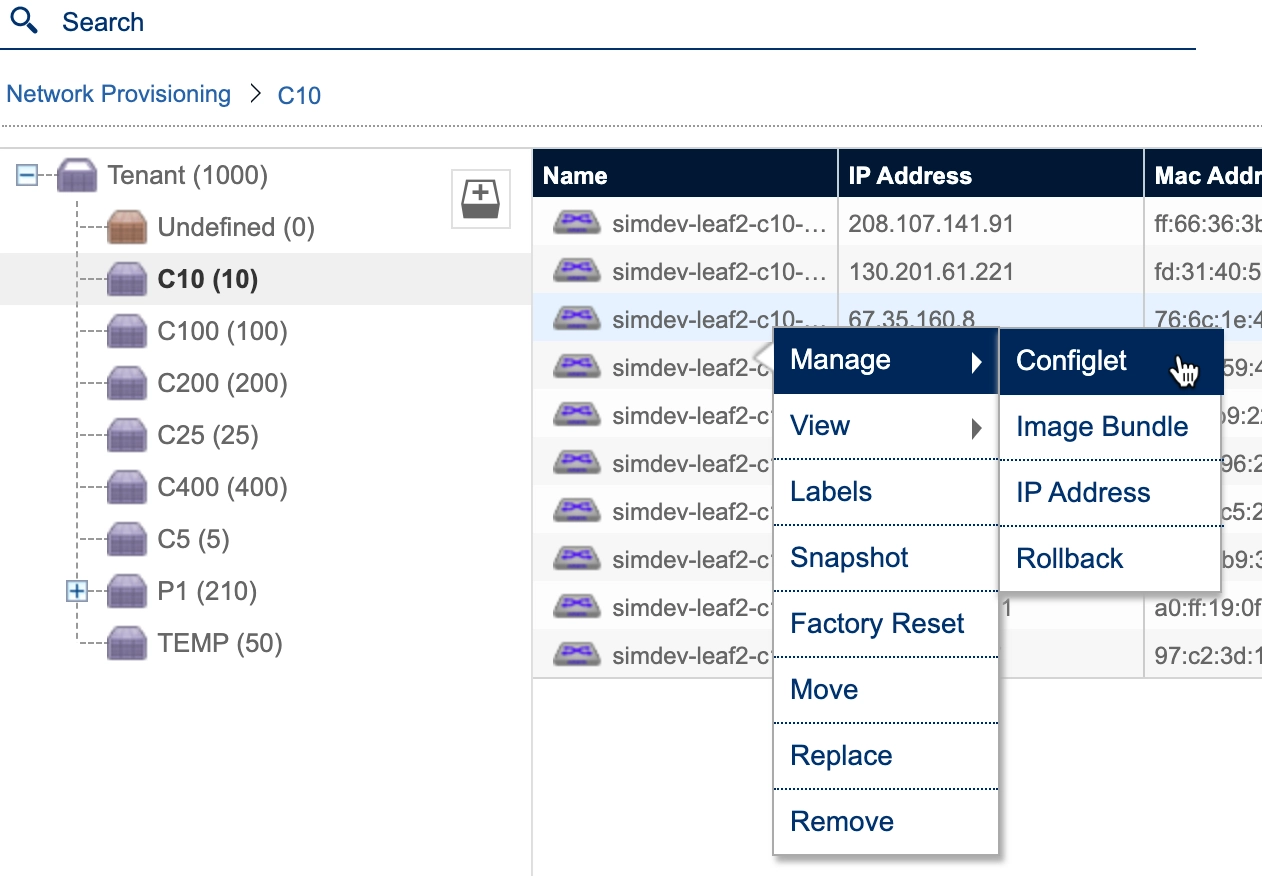Select C400 (400) container in tree
Image resolution: width=1262 pixels, height=876 pixels.
coord(222,487)
